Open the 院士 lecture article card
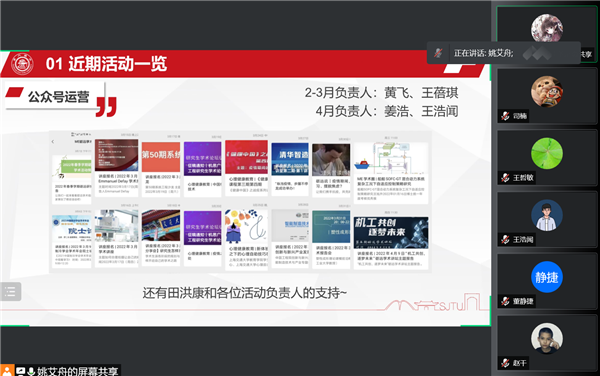 point(72,241)
